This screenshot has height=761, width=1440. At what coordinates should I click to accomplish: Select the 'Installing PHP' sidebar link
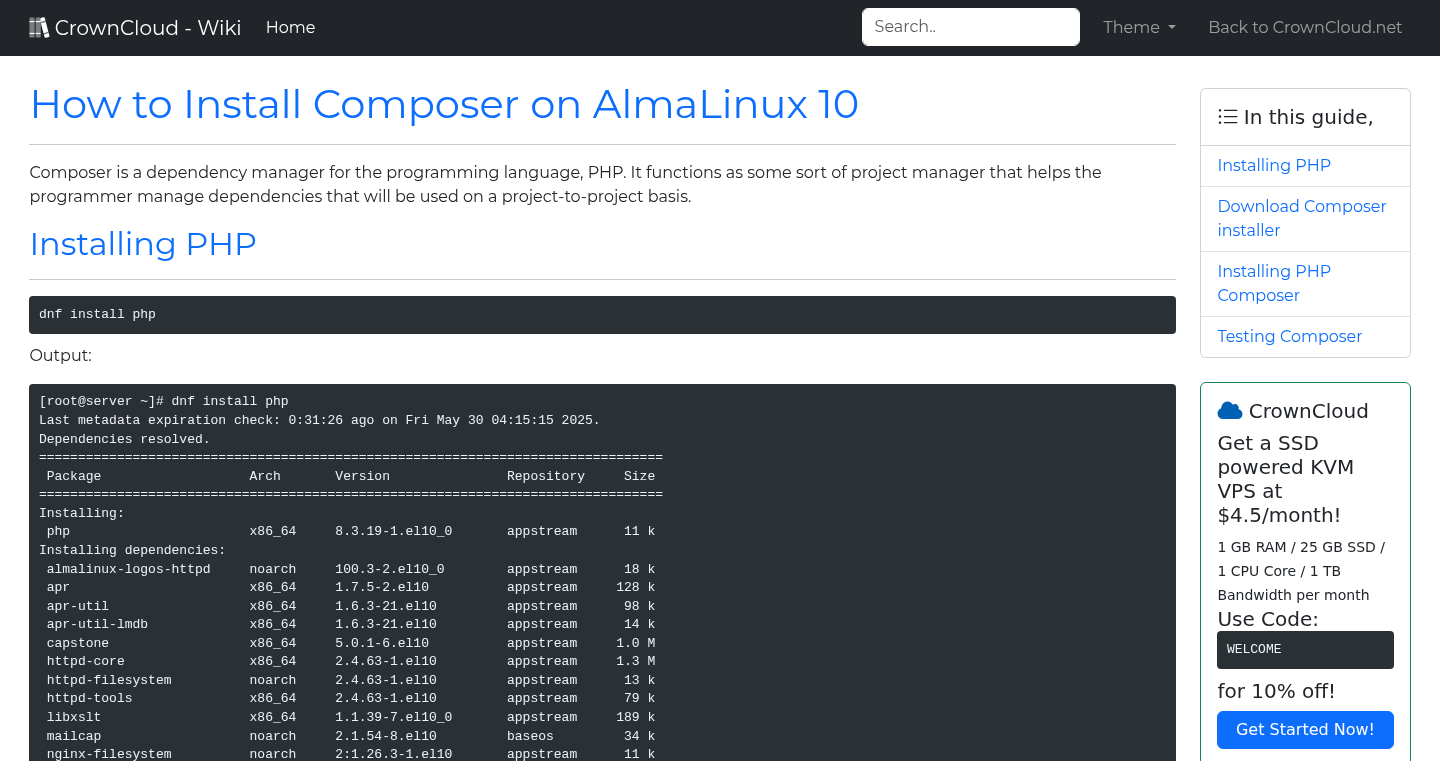(x=1274, y=165)
